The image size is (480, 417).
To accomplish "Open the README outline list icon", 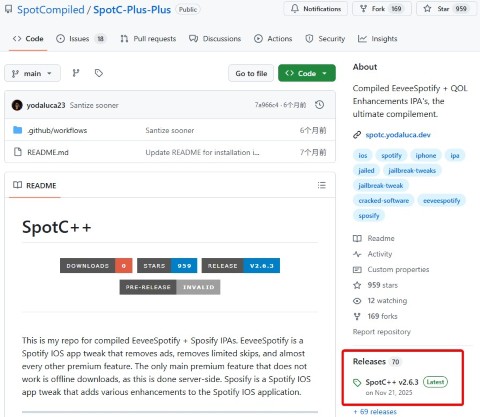I will (x=322, y=185).
